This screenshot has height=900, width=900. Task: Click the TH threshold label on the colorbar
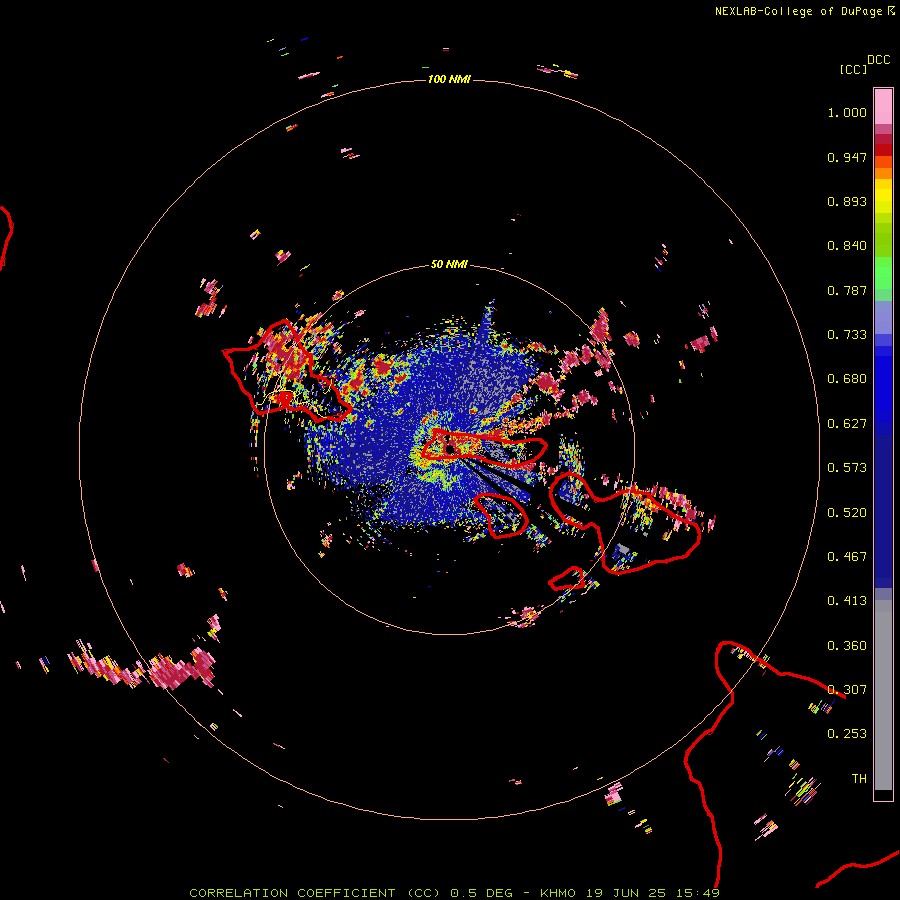pos(859,779)
